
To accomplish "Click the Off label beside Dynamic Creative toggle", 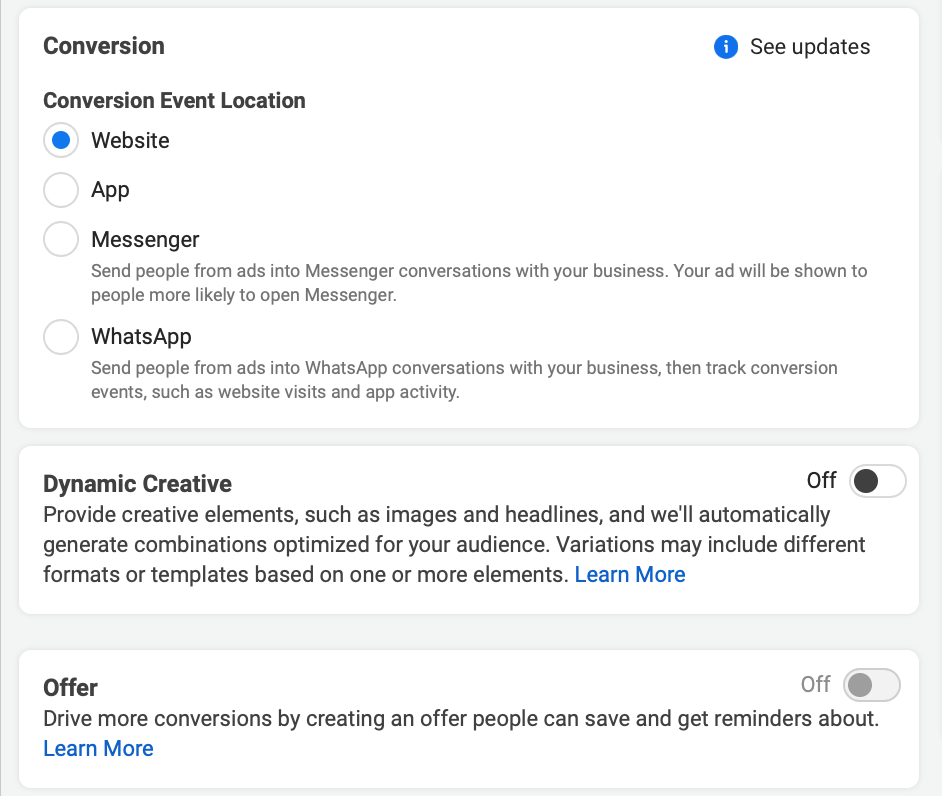I will (821, 481).
